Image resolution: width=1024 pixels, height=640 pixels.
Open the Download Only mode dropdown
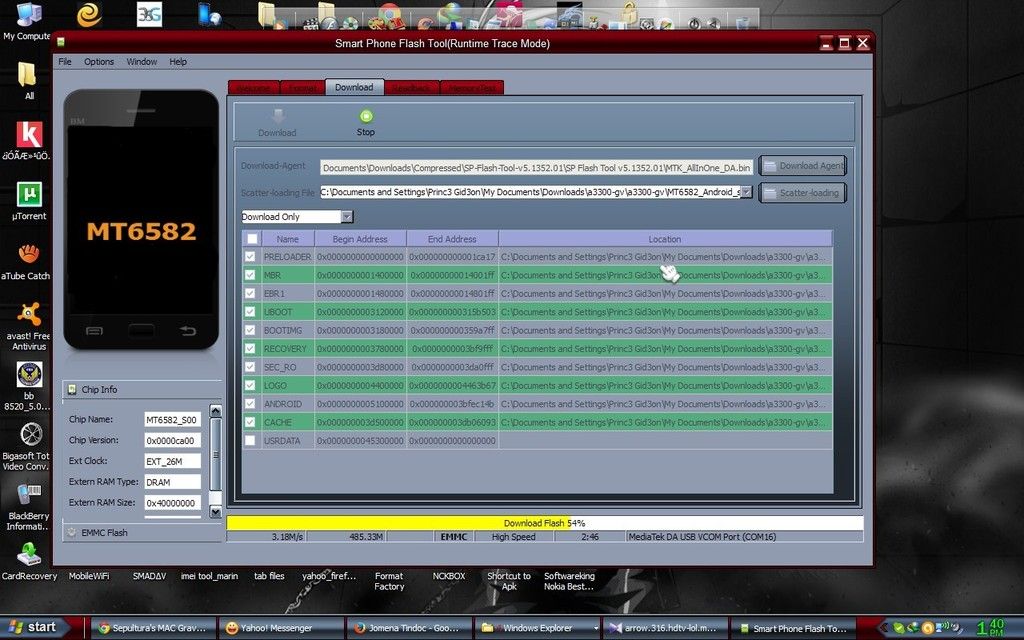click(347, 217)
